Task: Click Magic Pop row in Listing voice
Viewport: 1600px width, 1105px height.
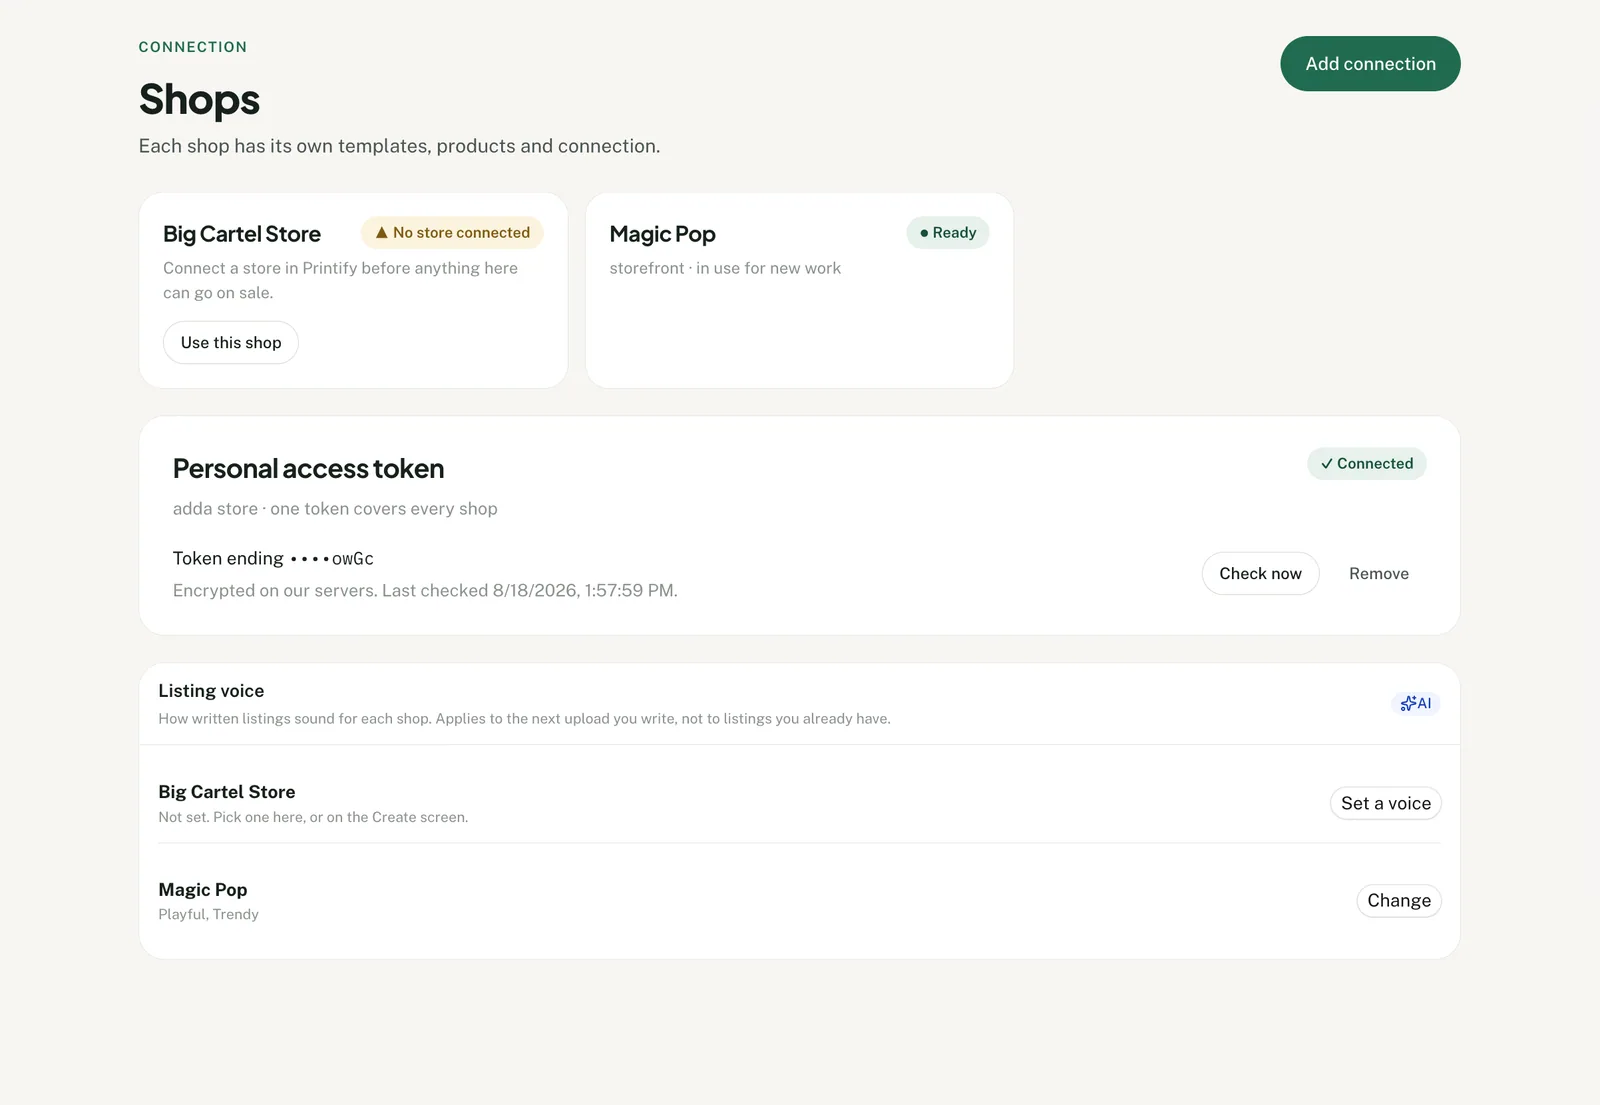Action: coord(799,901)
